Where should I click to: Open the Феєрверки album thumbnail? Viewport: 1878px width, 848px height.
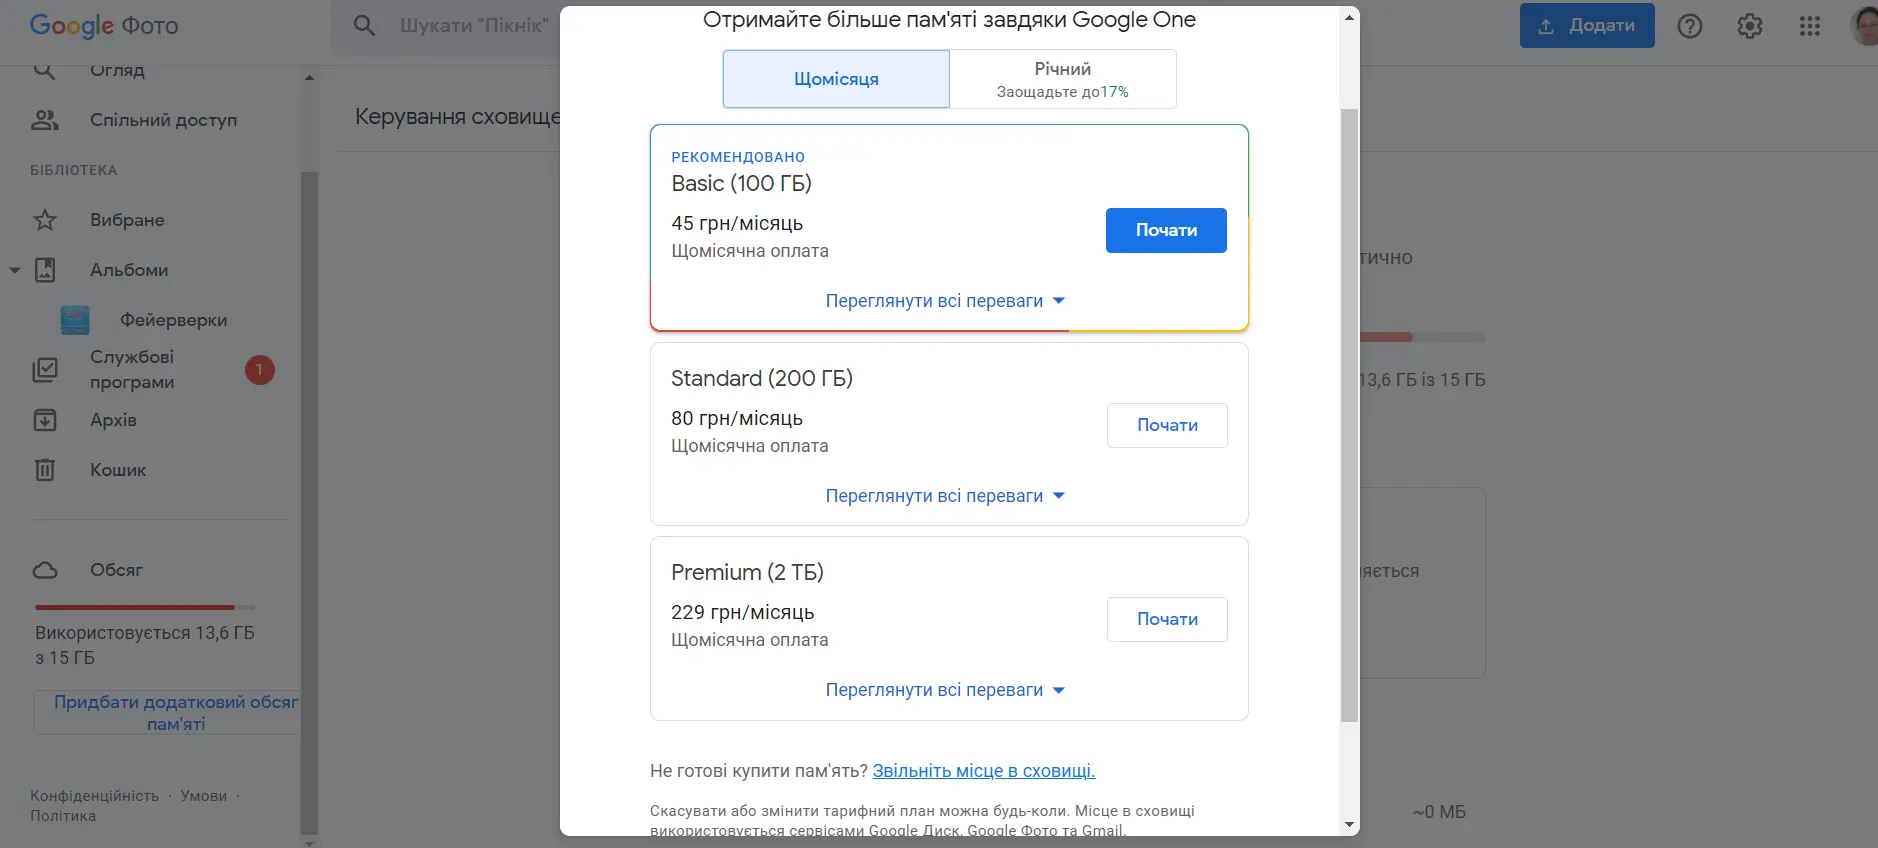tap(75, 320)
